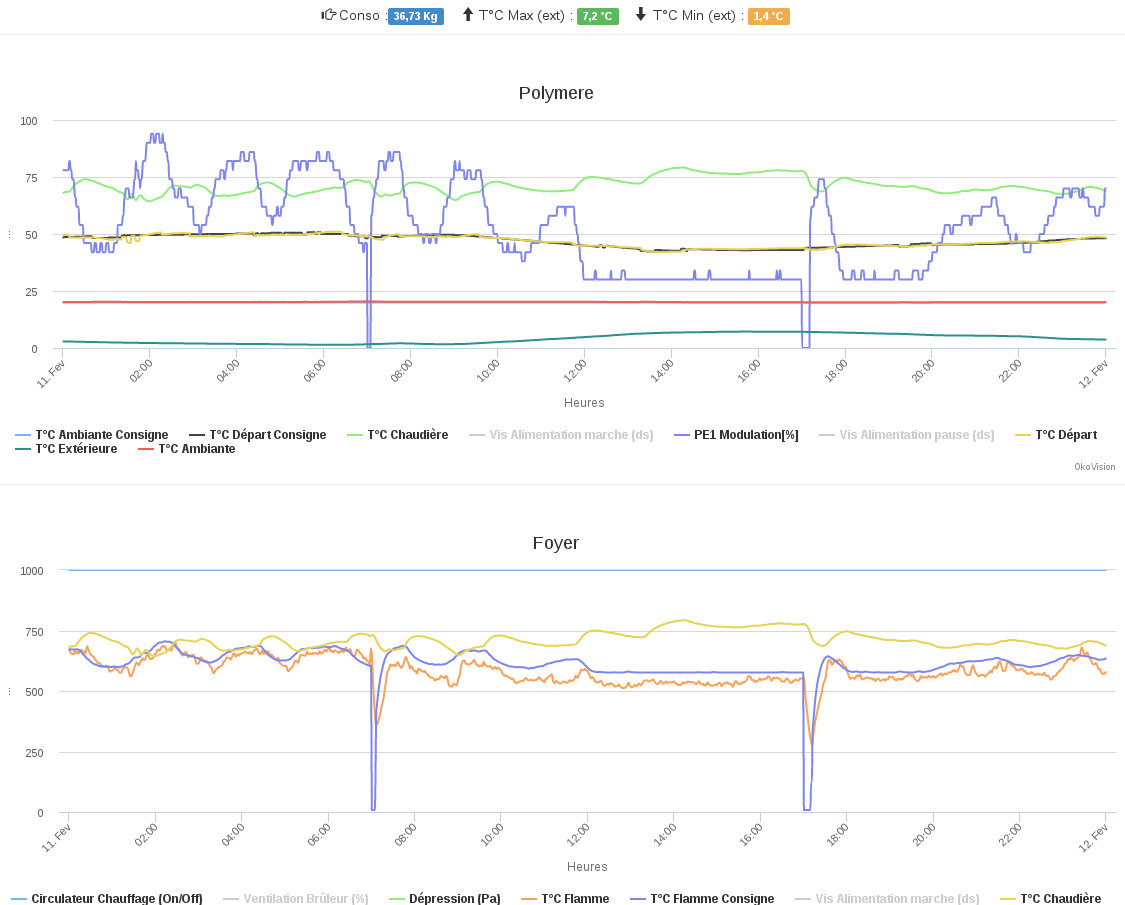Viewport: 1125px width, 905px height.
Task: Click the 25 label on Polymere y-axis
Action: [32, 292]
